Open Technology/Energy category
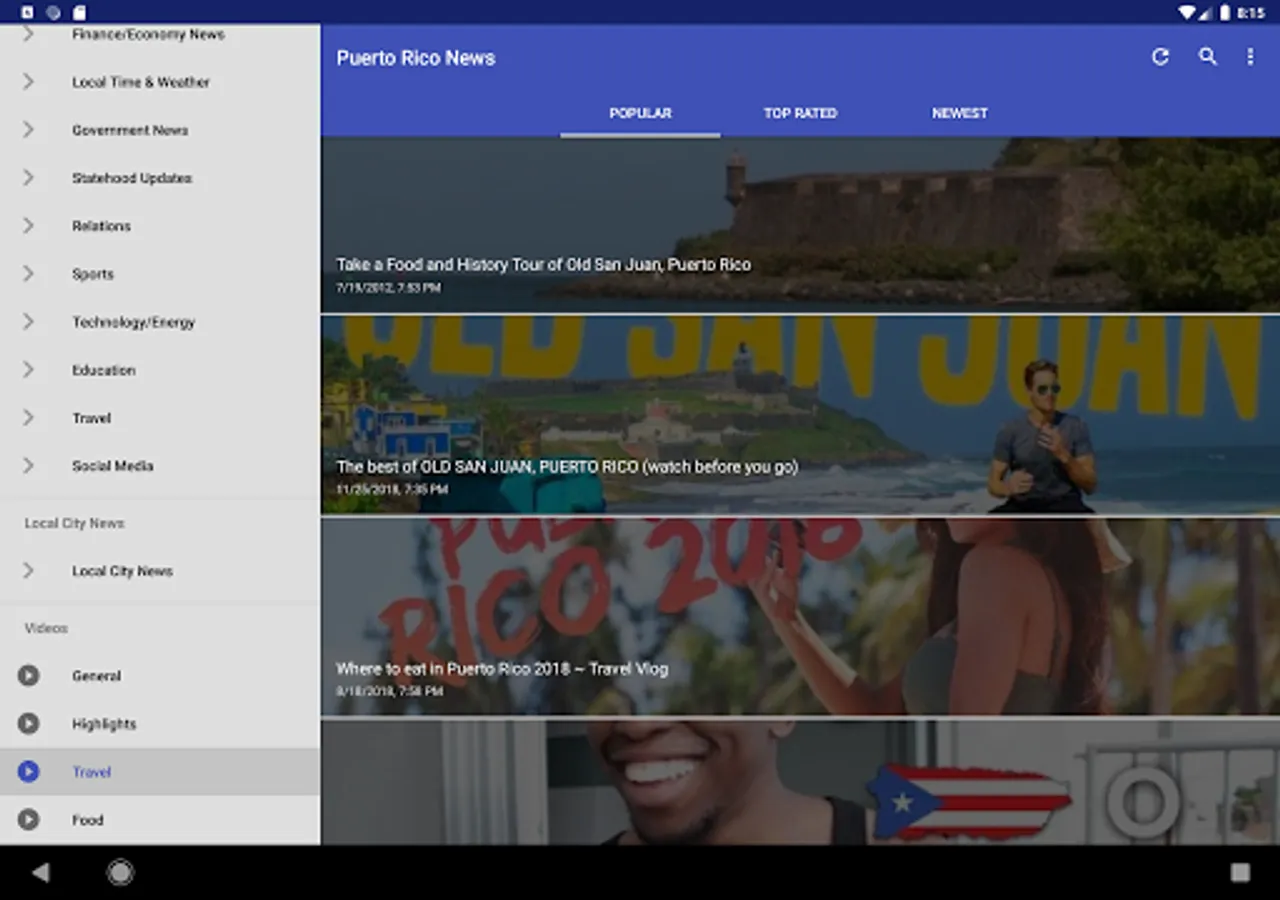This screenshot has height=900, width=1280. [x=160, y=322]
